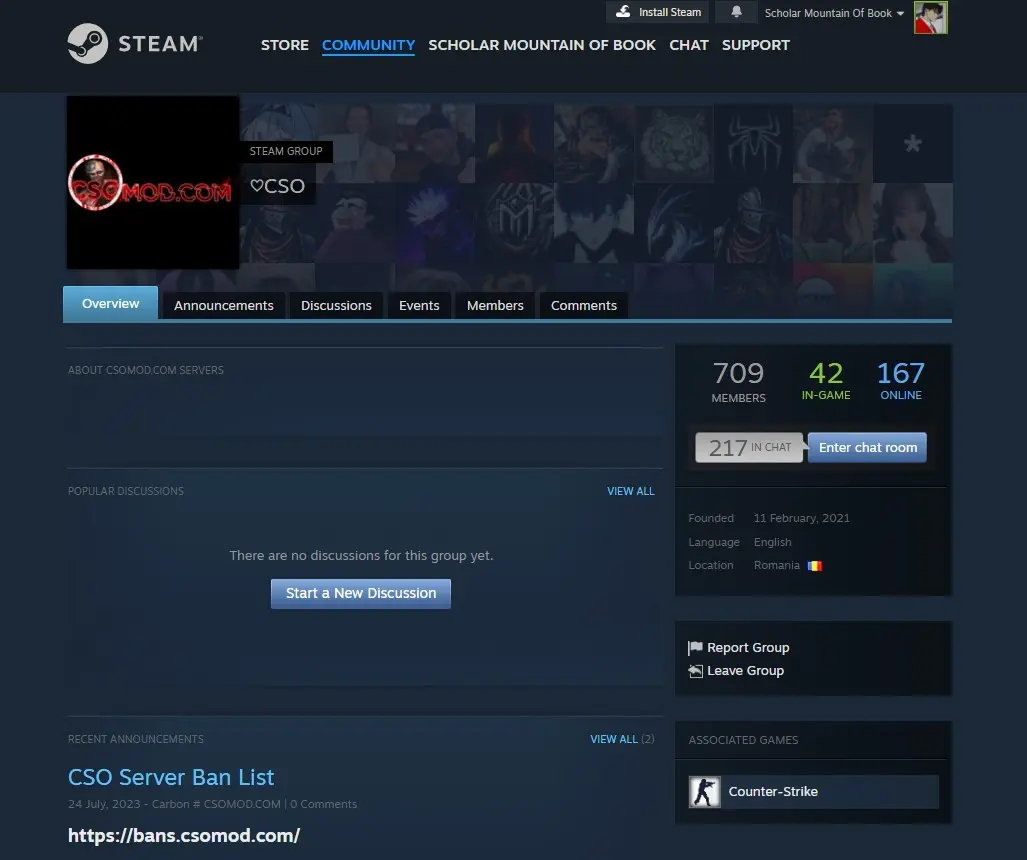Viewport: 1027px width, 860px height.
Task: Open the notifications bell icon
Action: pyautogui.click(x=736, y=12)
